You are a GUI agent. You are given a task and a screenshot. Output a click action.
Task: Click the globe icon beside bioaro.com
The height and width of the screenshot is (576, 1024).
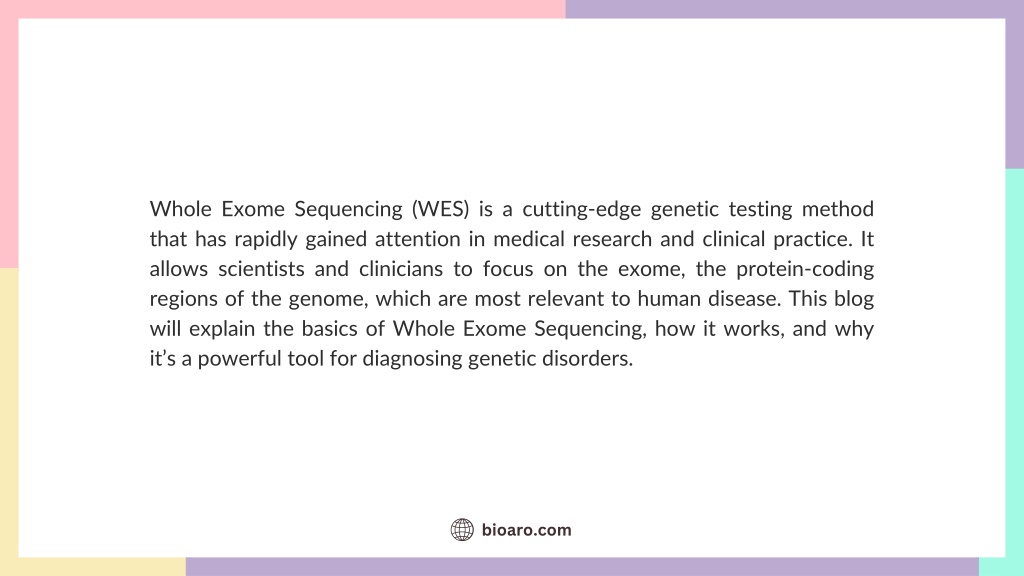462,530
